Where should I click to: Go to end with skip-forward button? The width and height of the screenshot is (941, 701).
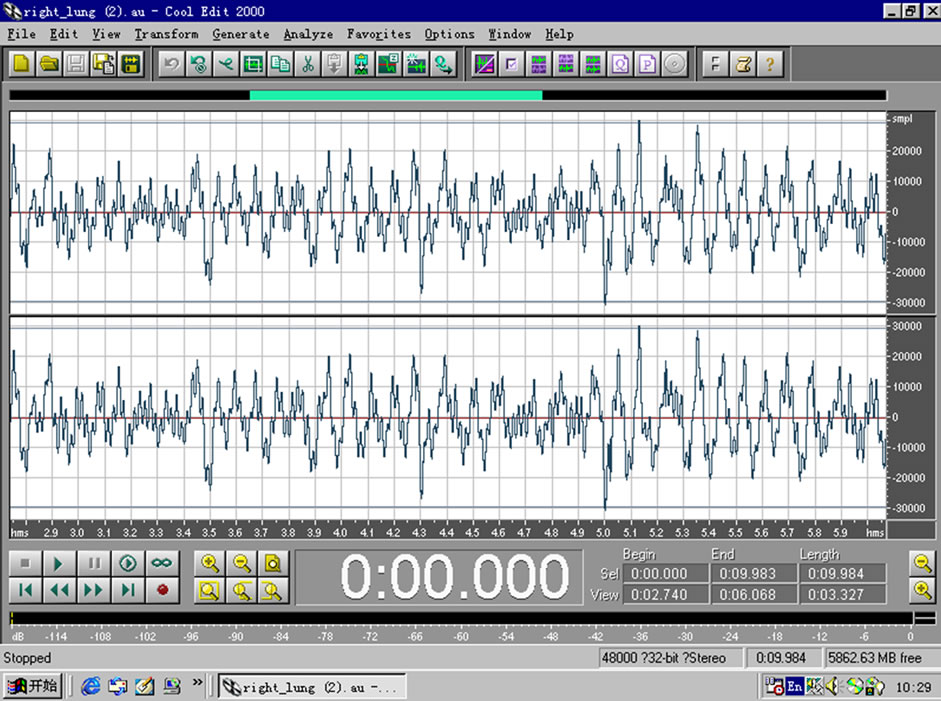click(x=128, y=590)
